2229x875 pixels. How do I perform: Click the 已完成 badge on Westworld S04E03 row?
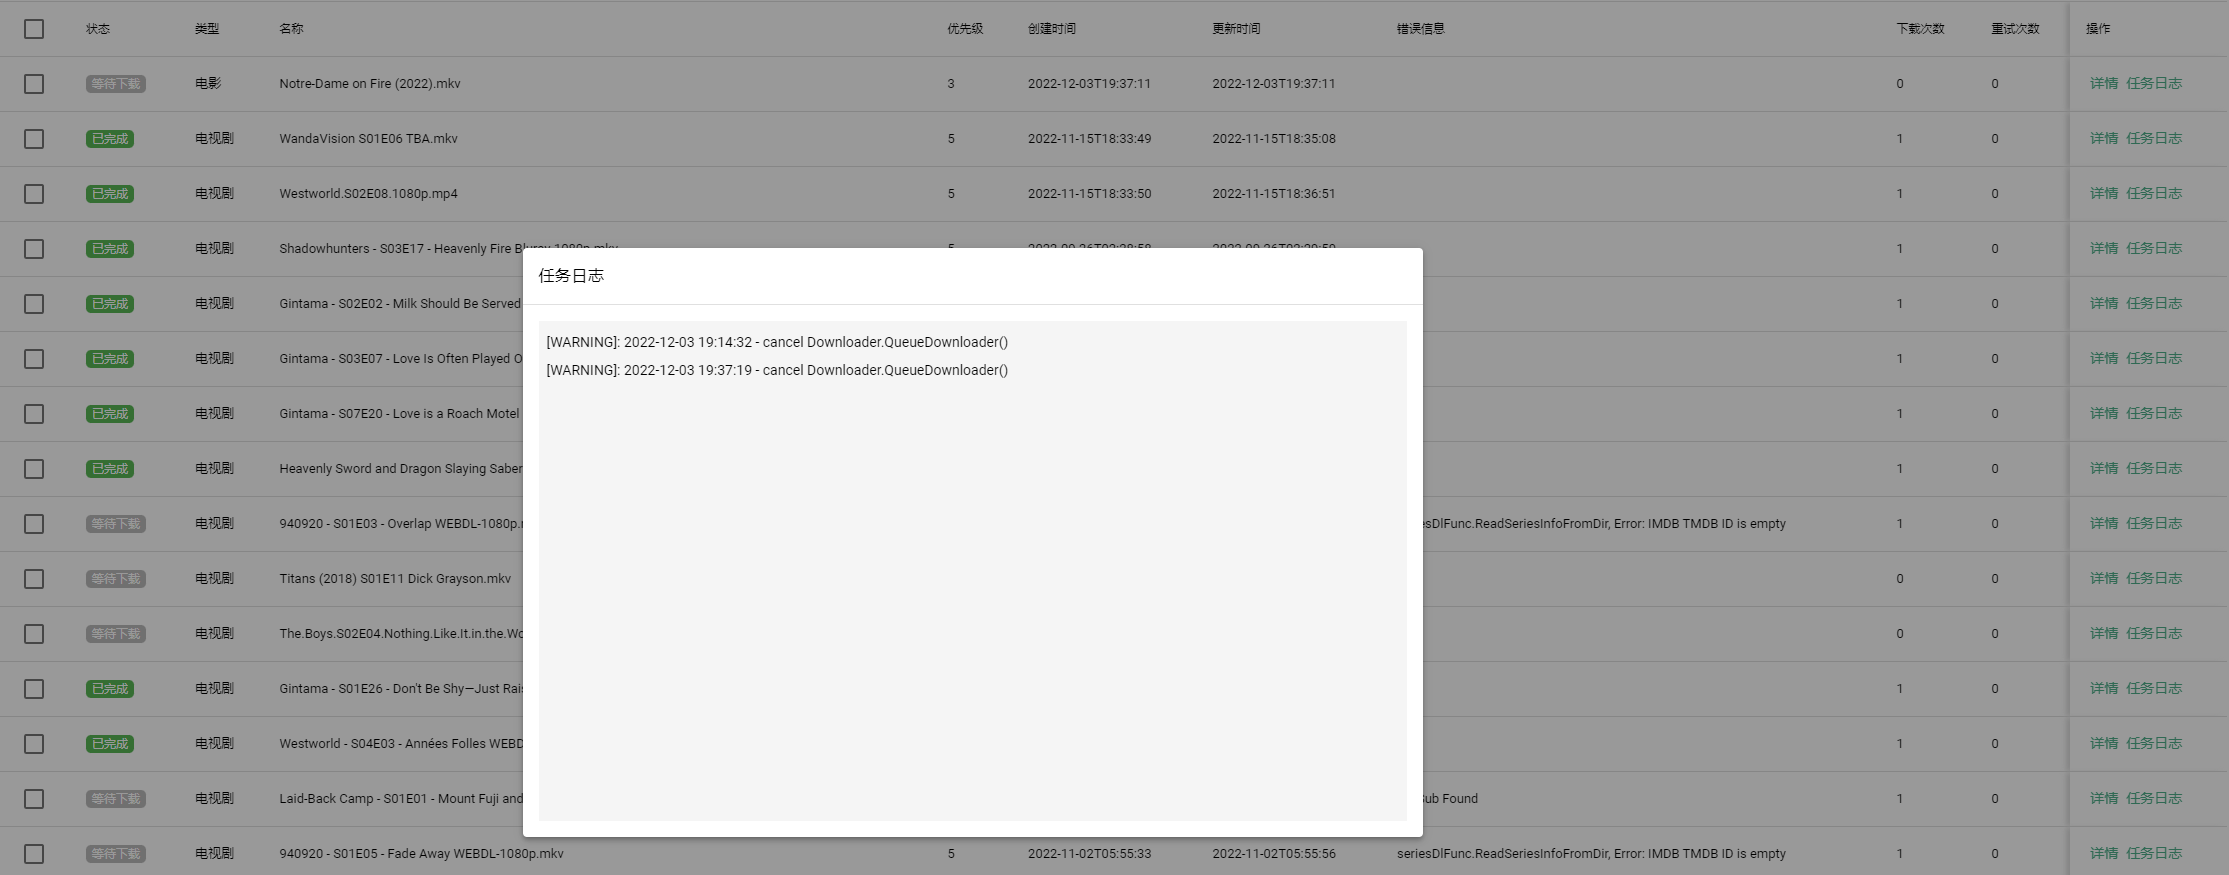pos(110,744)
